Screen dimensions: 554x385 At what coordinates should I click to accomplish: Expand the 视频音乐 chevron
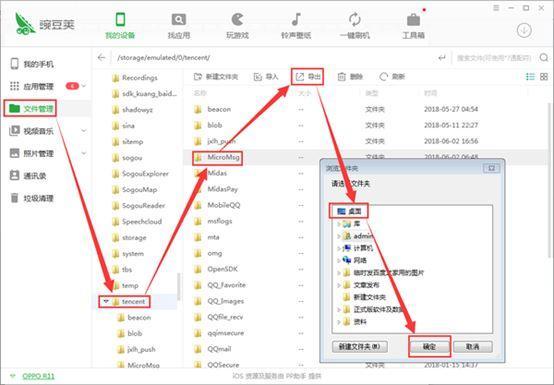pos(84,131)
